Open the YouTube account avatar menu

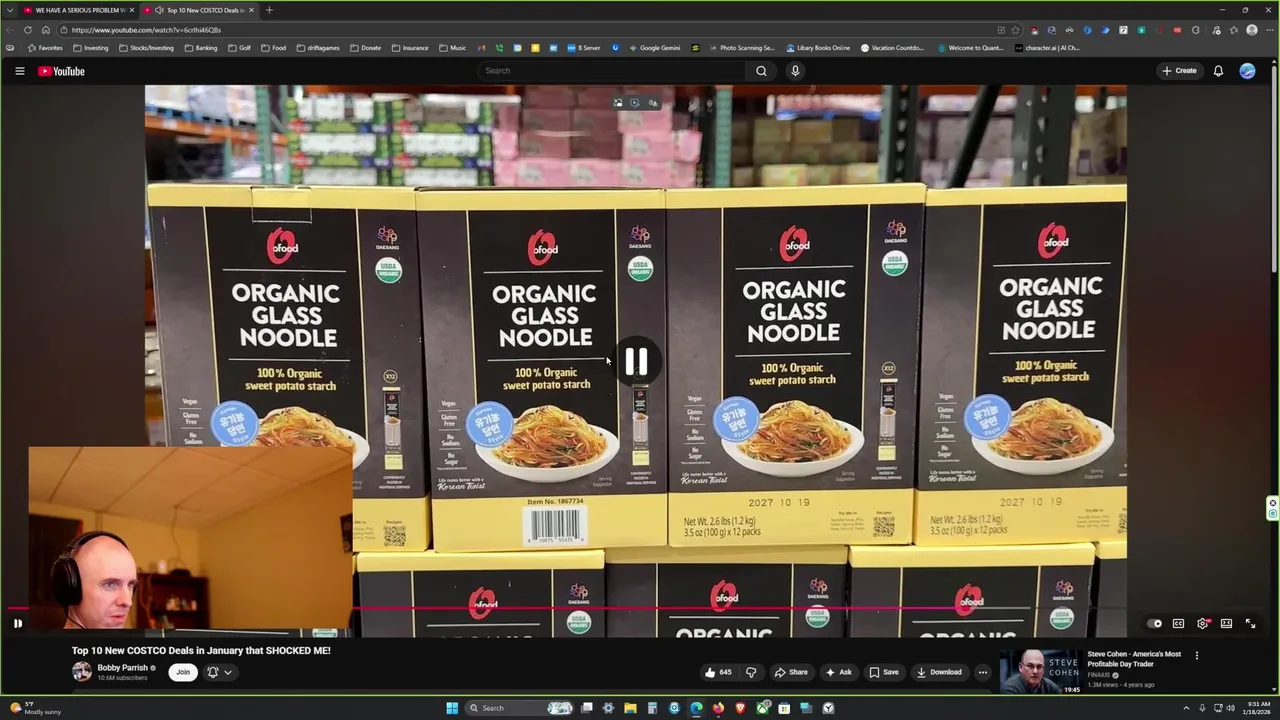coord(1247,71)
